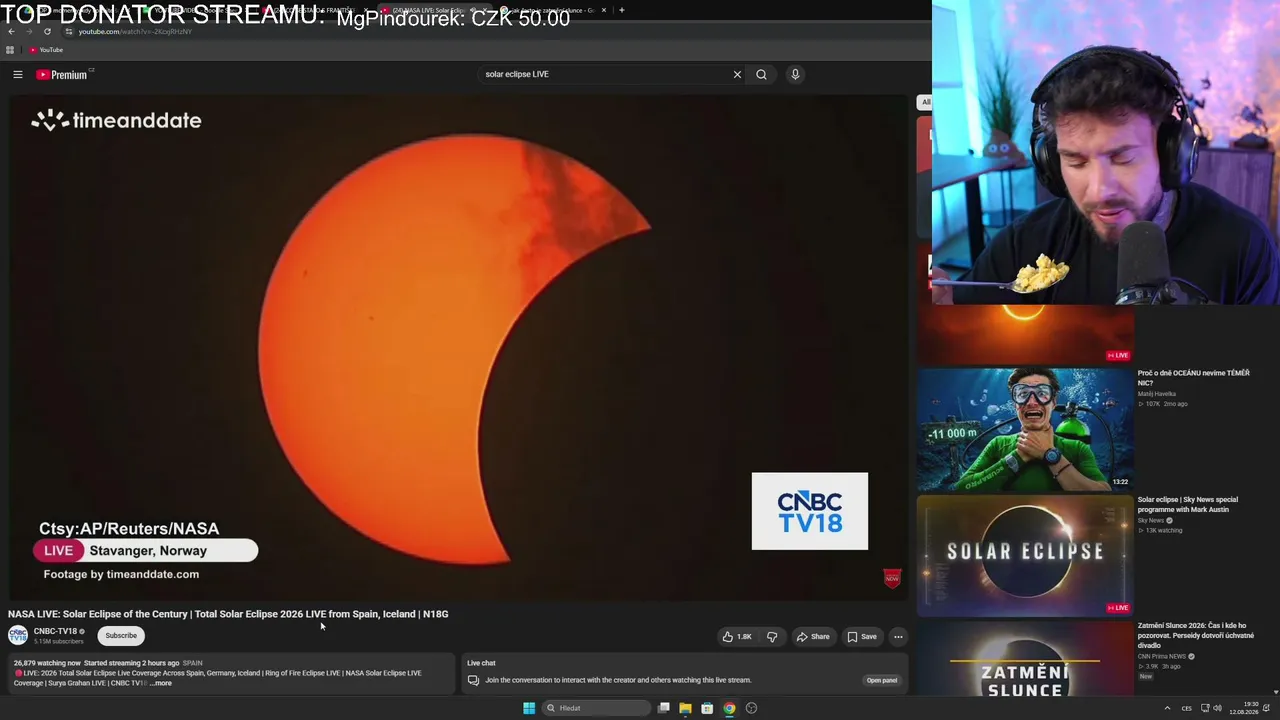Run search with the magnifier button
The width and height of the screenshot is (1280, 720).
[x=761, y=74]
